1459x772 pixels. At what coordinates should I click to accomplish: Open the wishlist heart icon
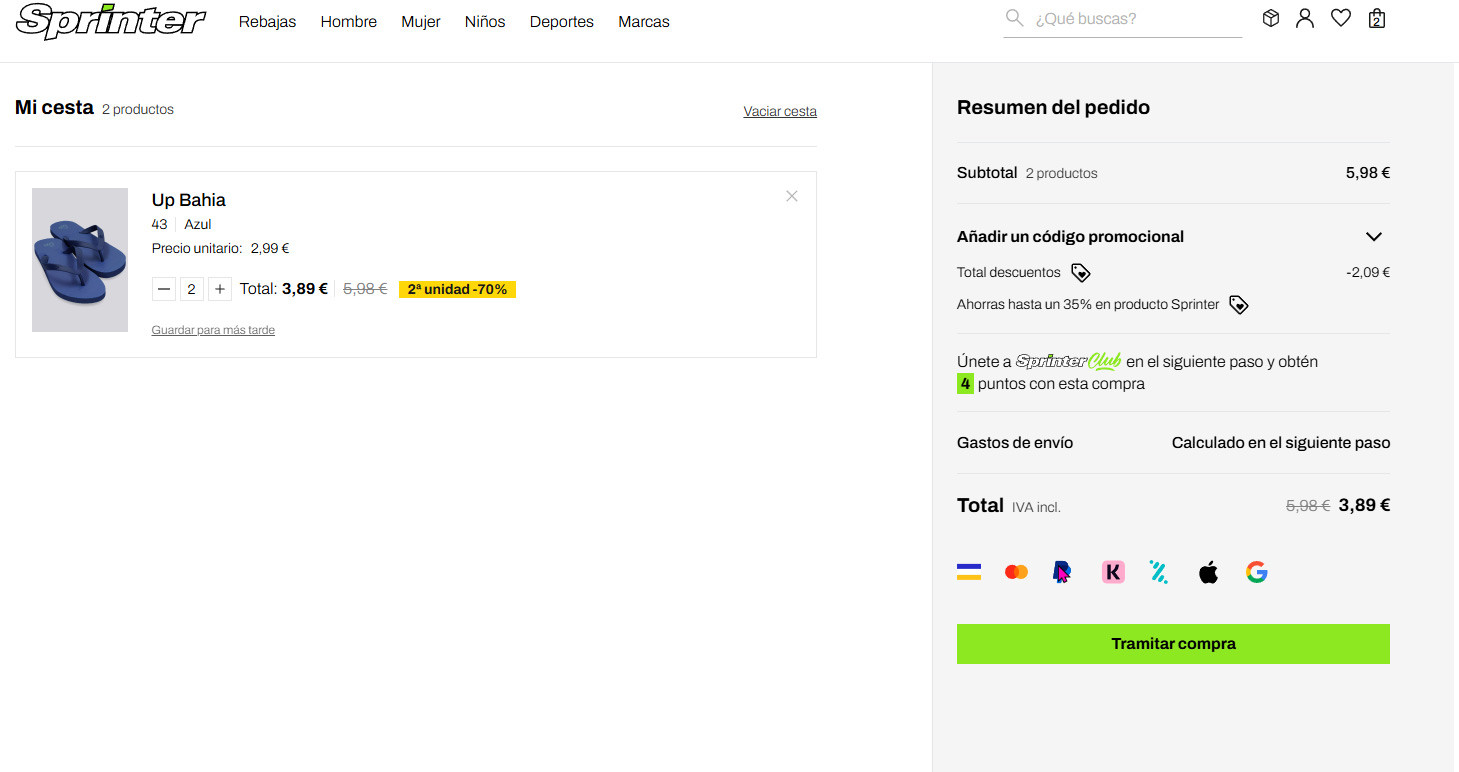pos(1341,18)
